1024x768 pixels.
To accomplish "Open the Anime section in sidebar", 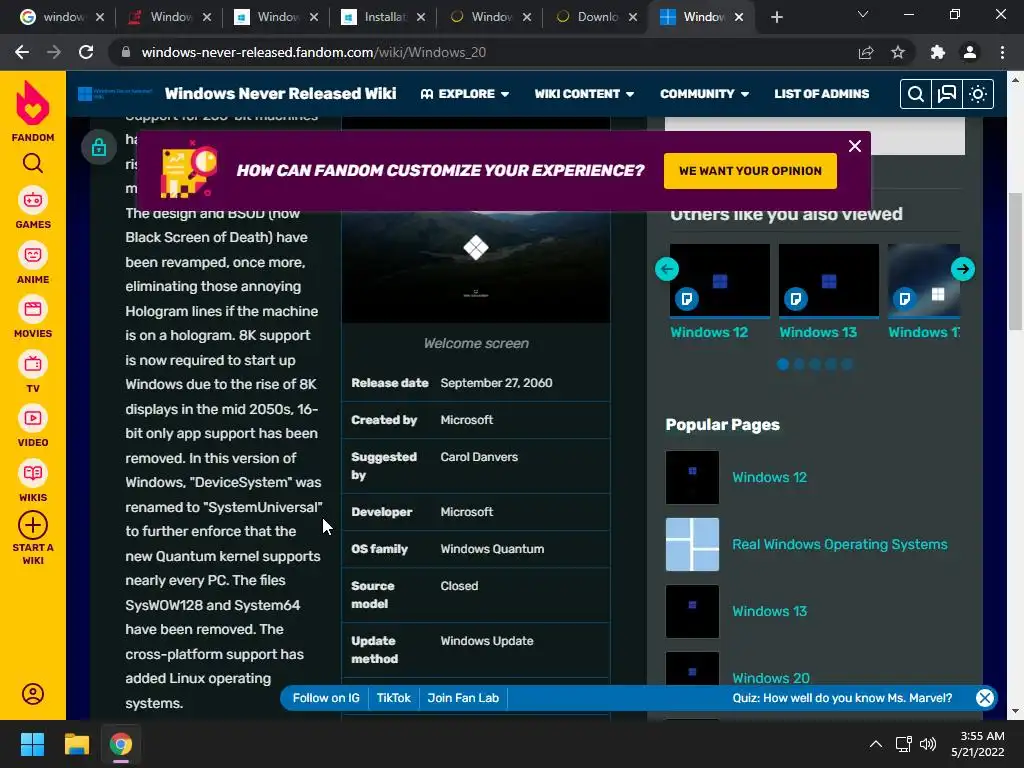I will click(33, 263).
